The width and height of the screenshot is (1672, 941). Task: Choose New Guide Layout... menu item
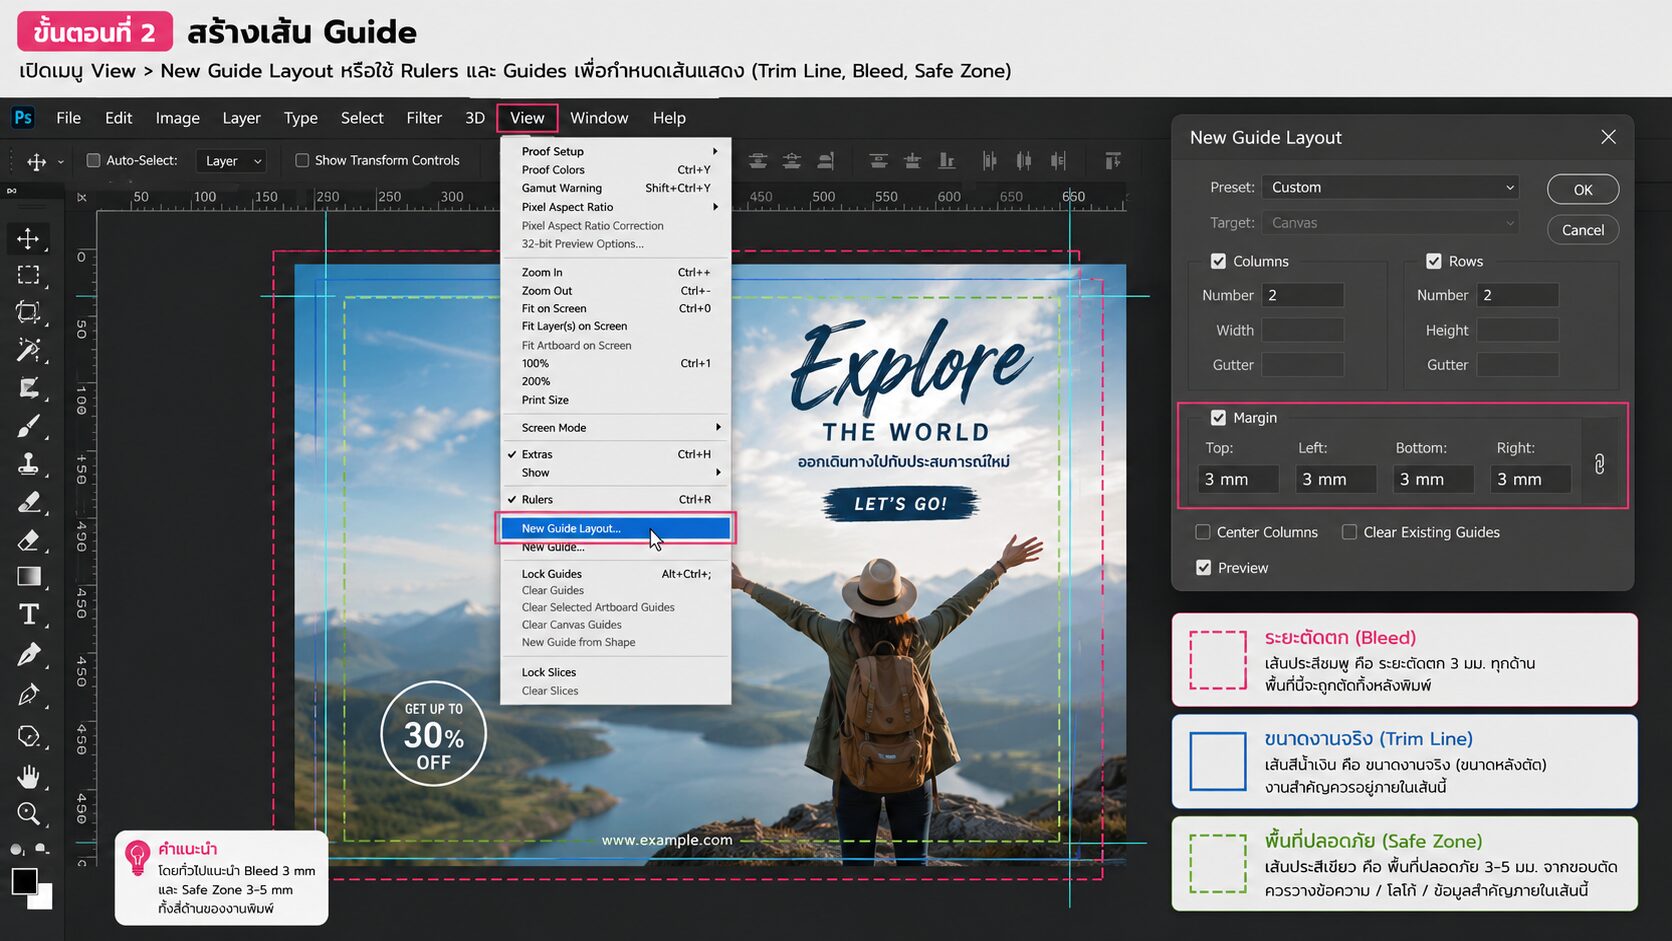click(615, 528)
